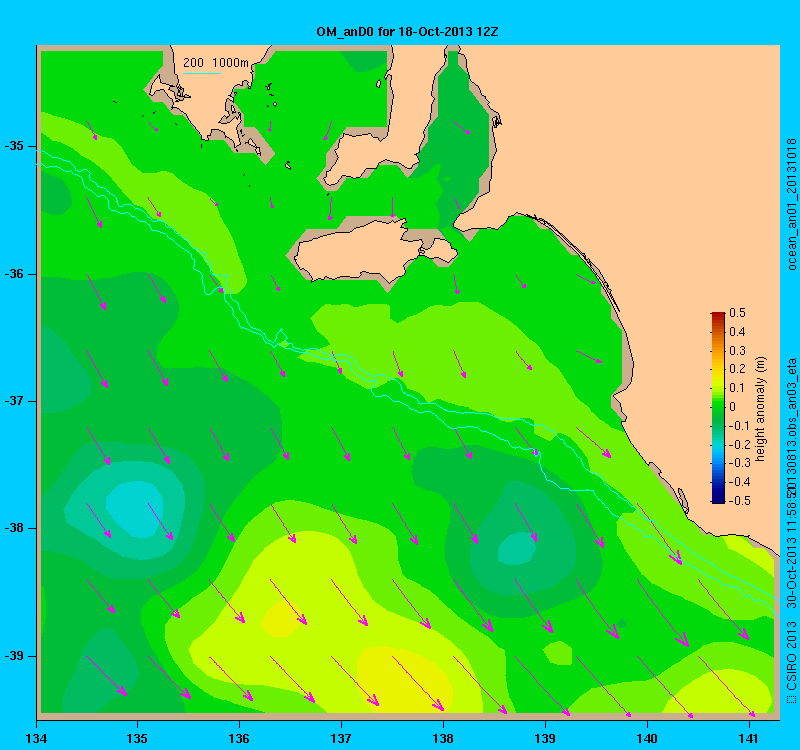Click the latitude label -35

coord(14,146)
